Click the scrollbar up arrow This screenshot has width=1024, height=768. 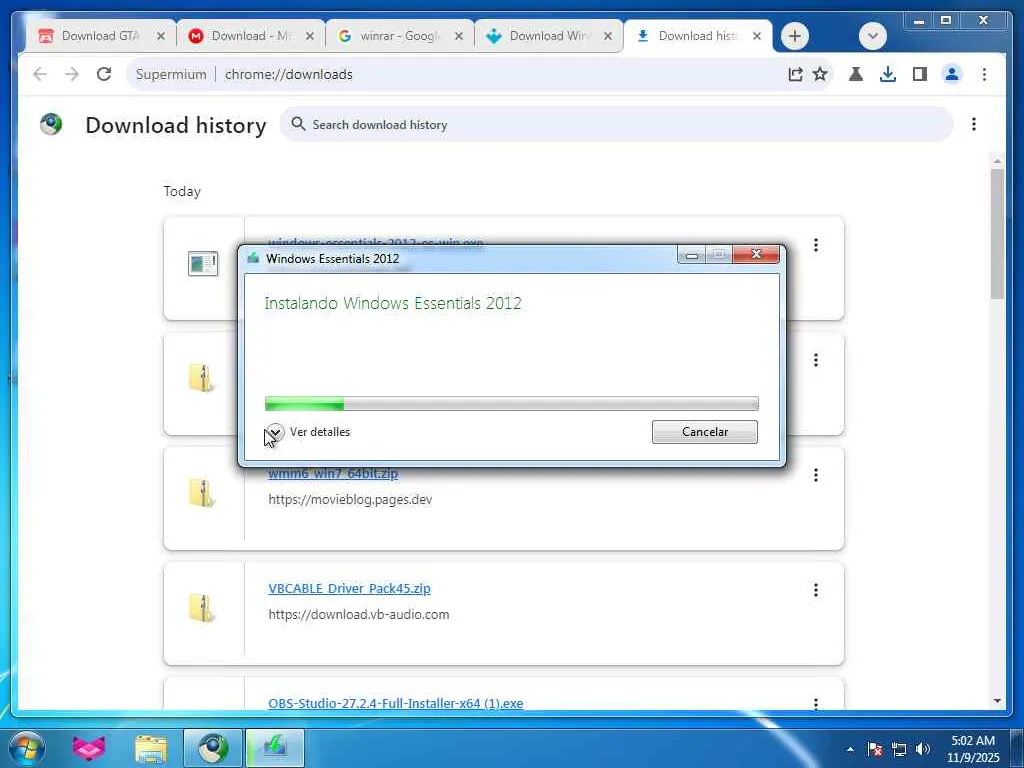tap(997, 161)
